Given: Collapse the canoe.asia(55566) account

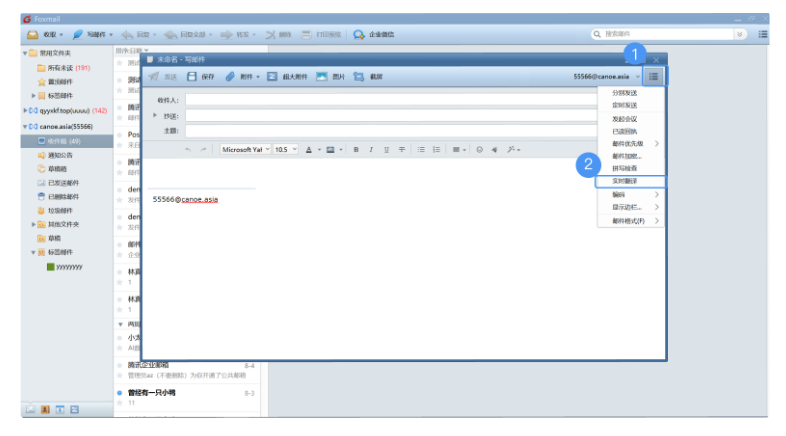Looking at the screenshot, I should 25,127.
